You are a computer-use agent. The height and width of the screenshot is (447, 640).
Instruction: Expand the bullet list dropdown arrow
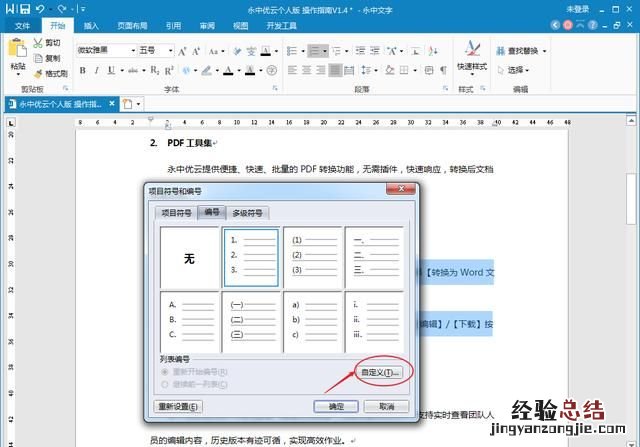pyautogui.click(x=303, y=51)
